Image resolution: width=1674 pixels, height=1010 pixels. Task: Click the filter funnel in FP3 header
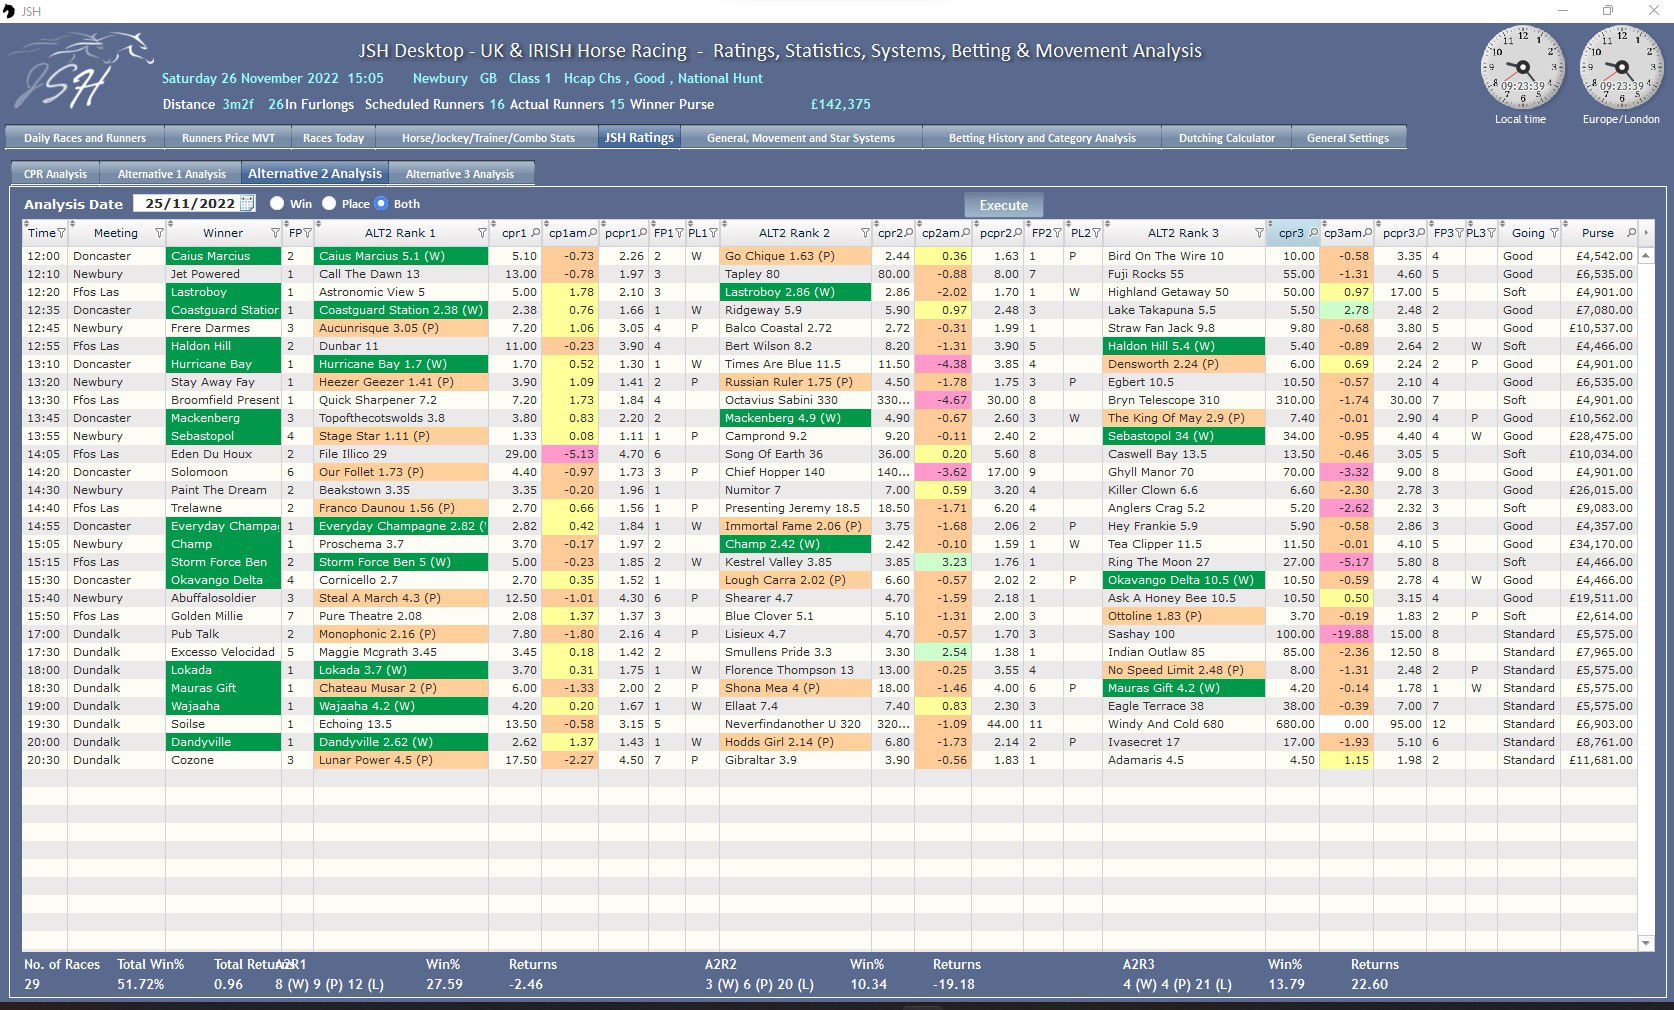(1459, 233)
